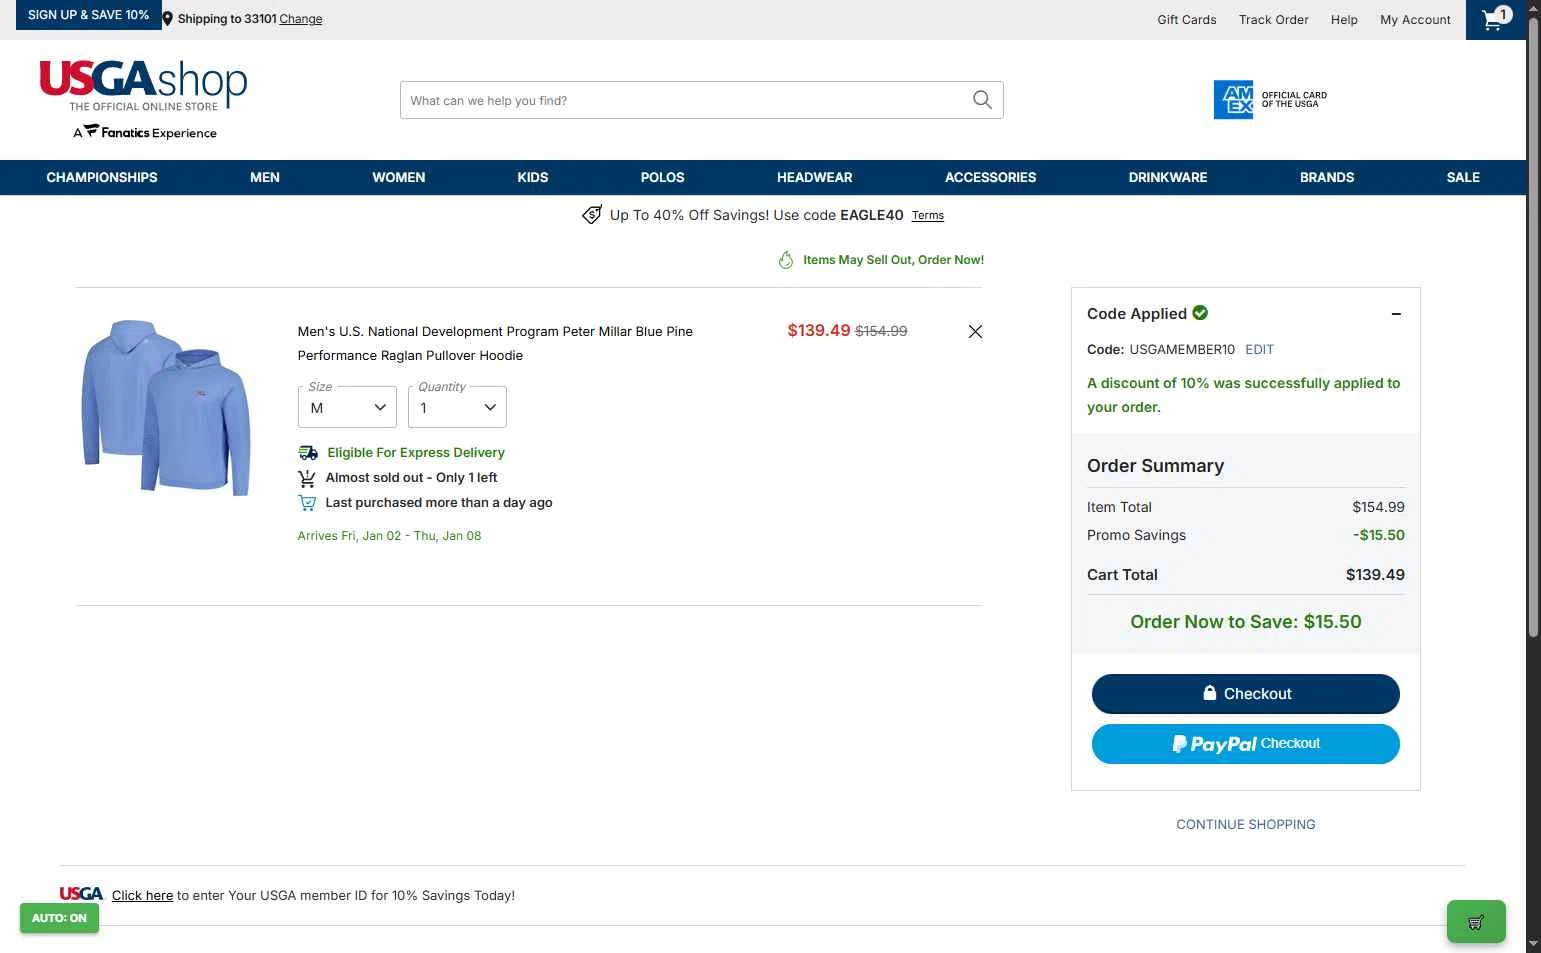
Task: Click the promo tag icon beside EAGLE40
Action: pos(592,215)
